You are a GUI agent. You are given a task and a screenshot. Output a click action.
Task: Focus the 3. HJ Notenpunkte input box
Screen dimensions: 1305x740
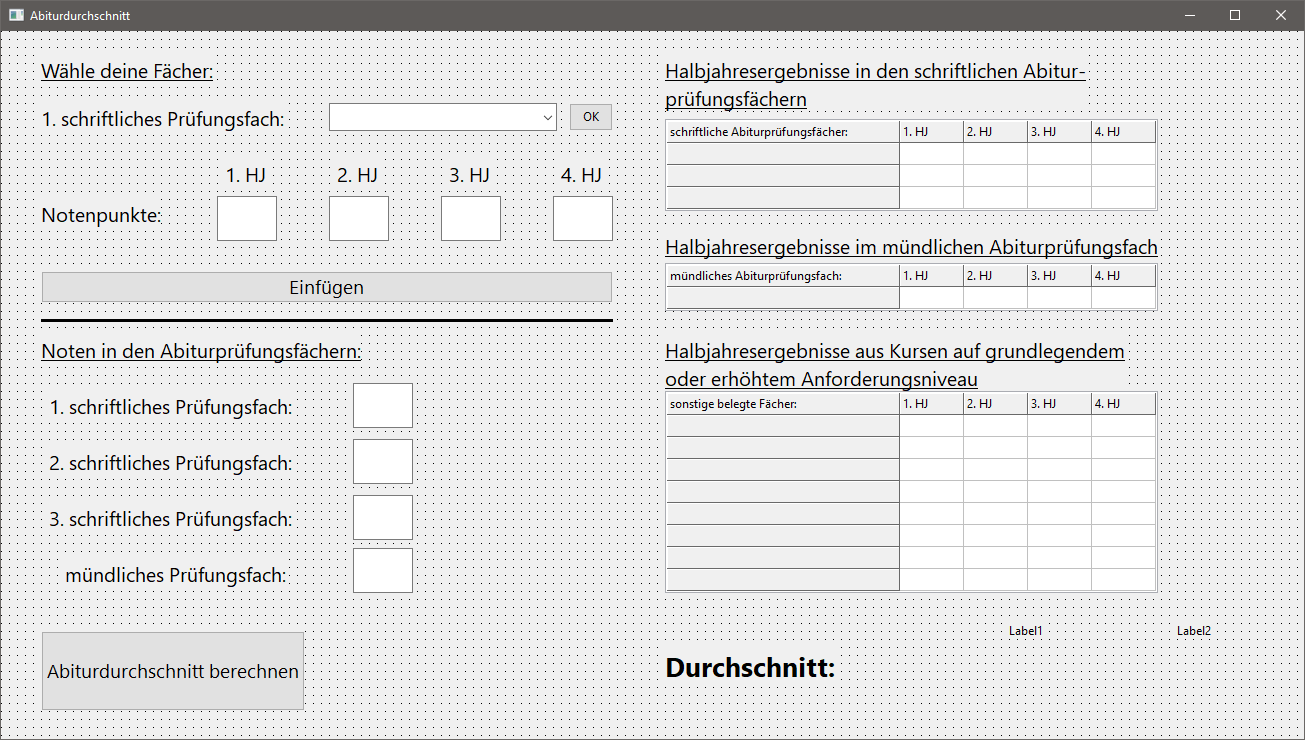pos(471,219)
